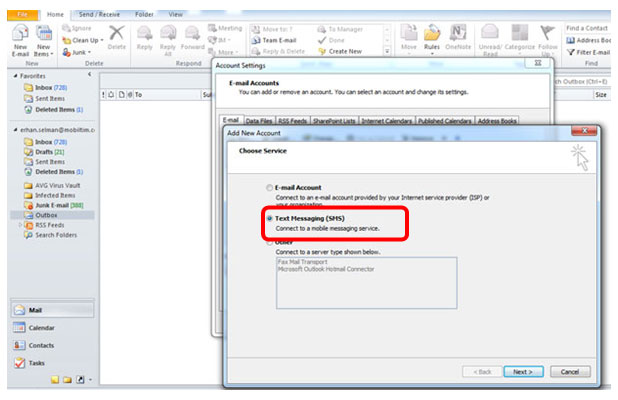
Task: Click the Notes icon in navigation bar
Action: [55, 380]
